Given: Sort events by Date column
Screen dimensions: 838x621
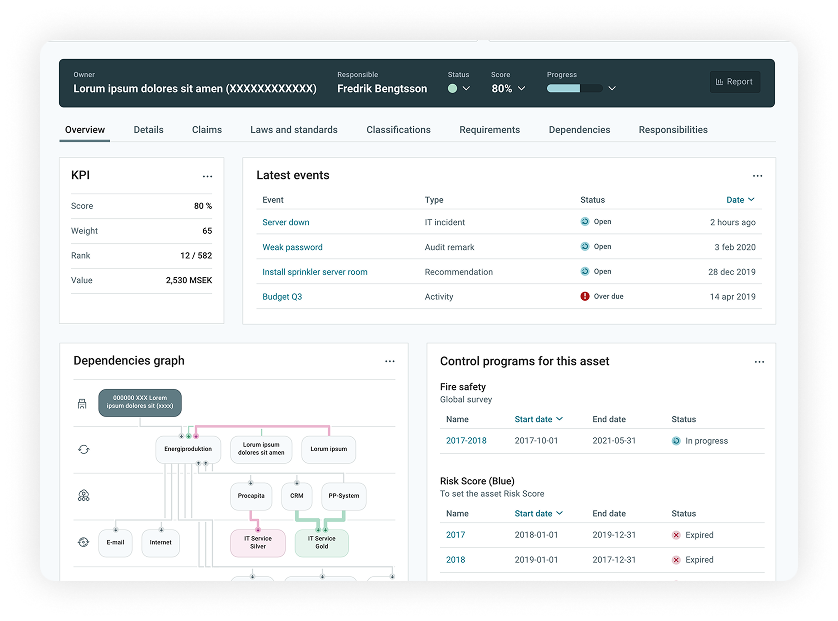Looking at the screenshot, I should 740,200.
